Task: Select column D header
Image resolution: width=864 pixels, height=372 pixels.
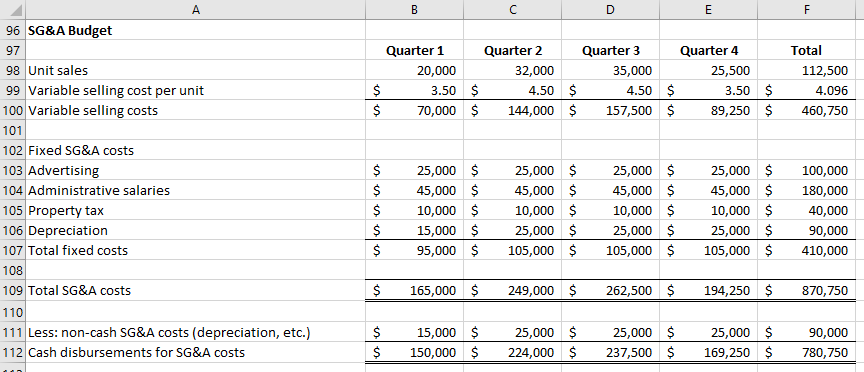Action: pos(611,9)
